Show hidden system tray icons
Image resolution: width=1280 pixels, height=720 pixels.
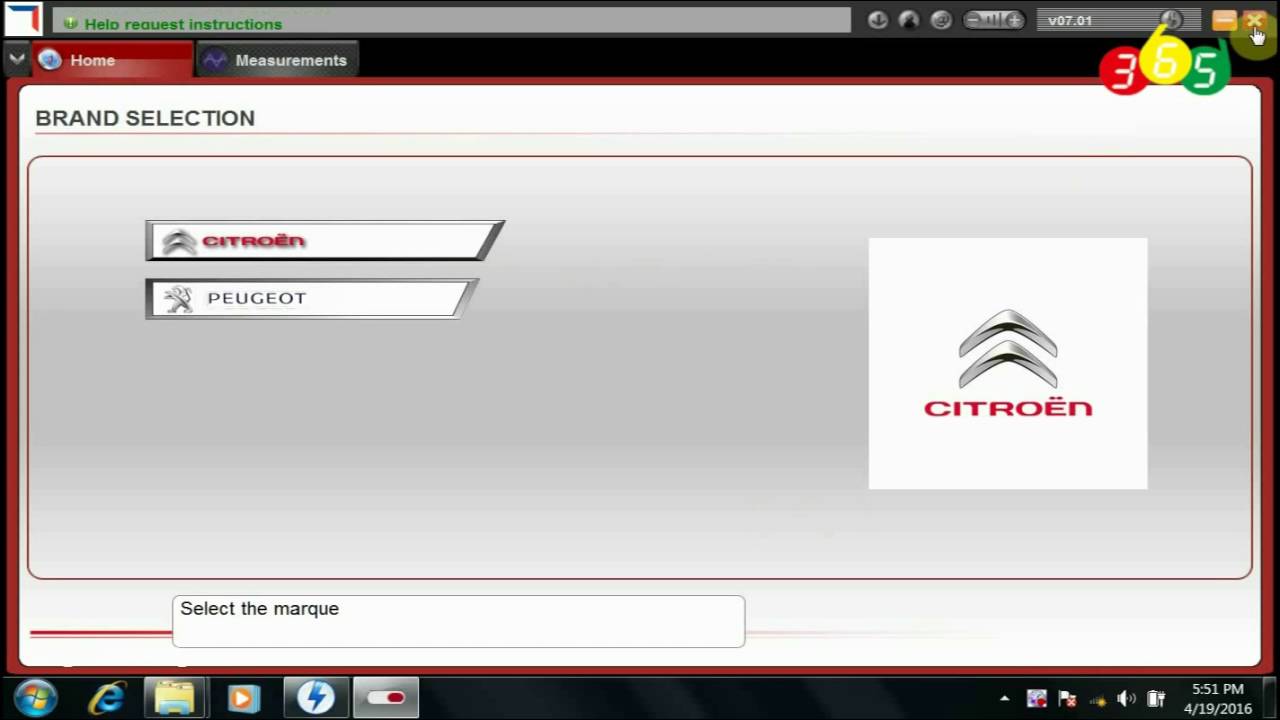[x=1004, y=698]
